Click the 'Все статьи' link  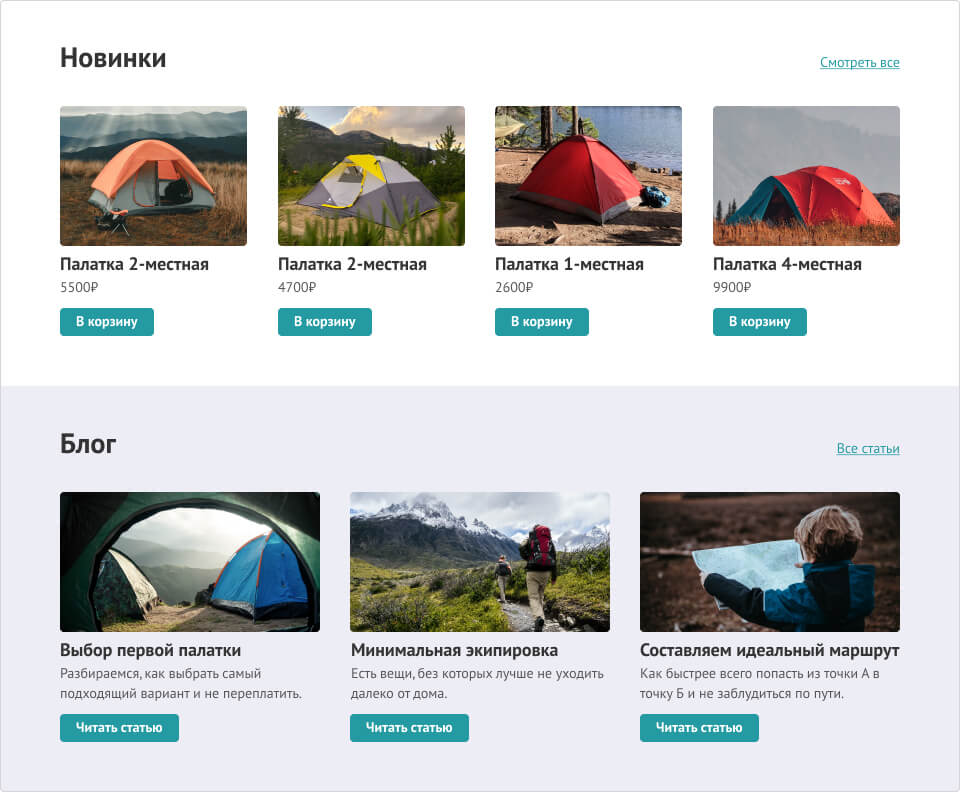click(x=867, y=449)
